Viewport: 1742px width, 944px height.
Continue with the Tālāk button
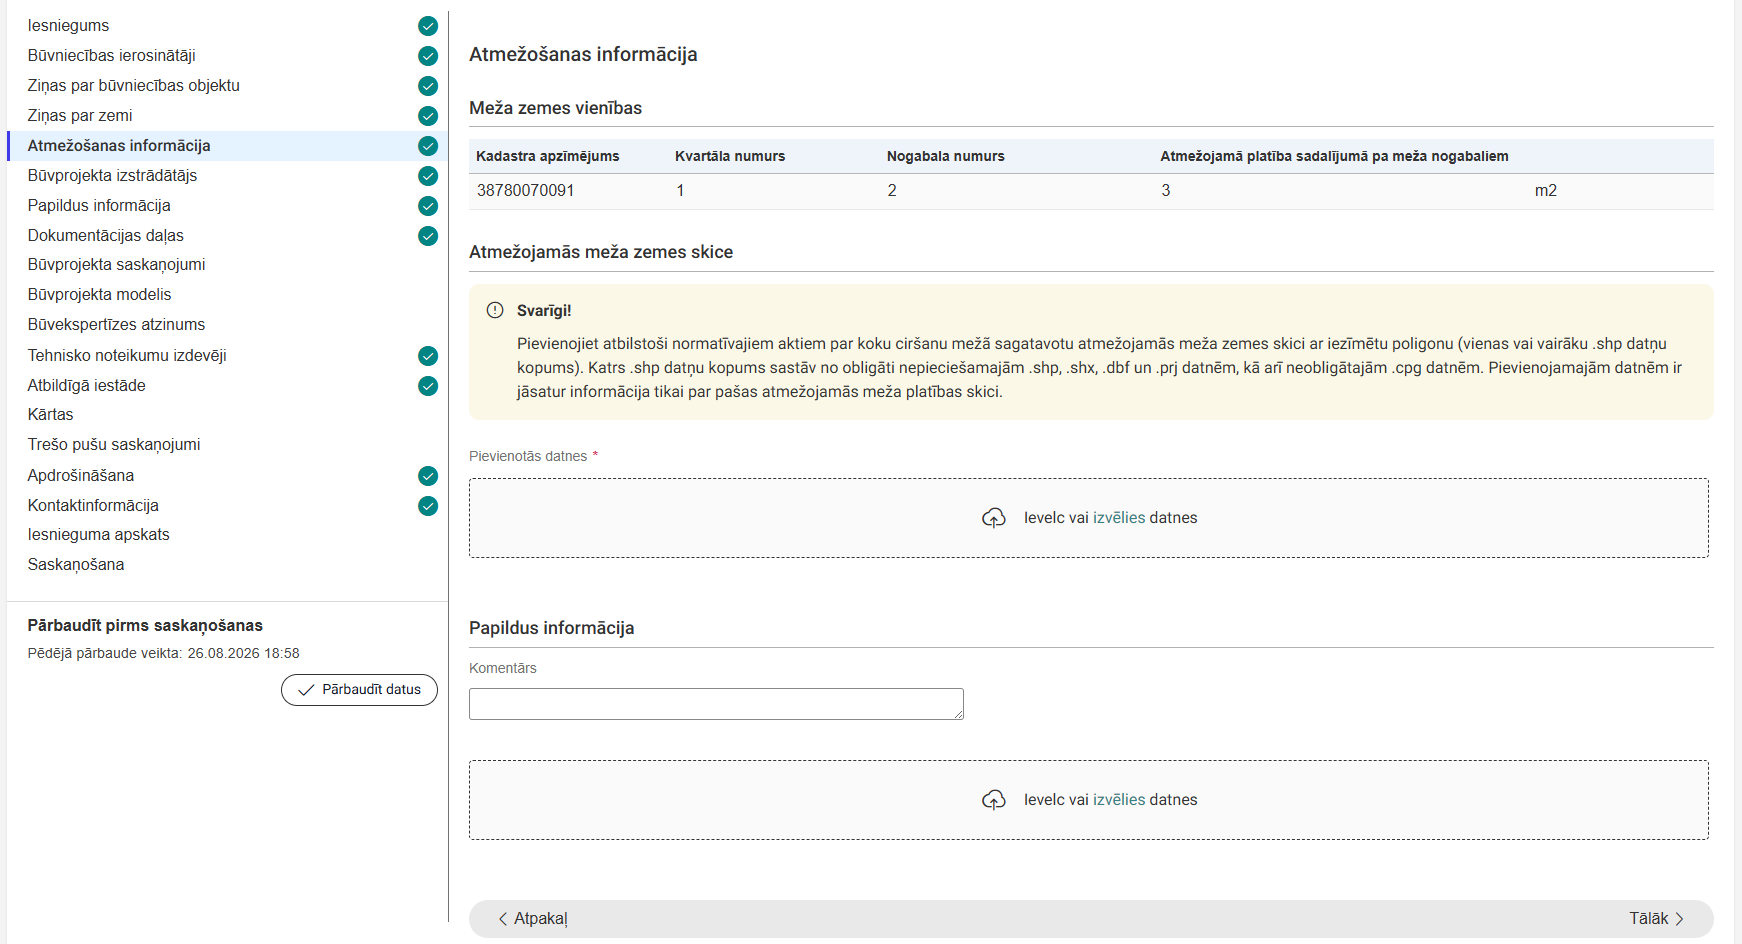point(1657,919)
